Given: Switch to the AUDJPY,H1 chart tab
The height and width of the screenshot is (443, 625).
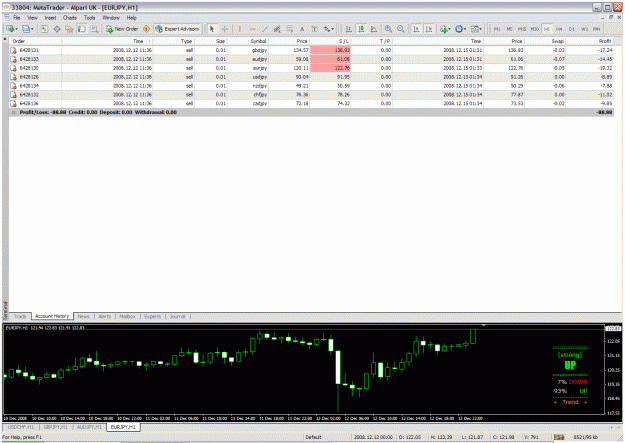Looking at the screenshot, I should tap(89, 427).
